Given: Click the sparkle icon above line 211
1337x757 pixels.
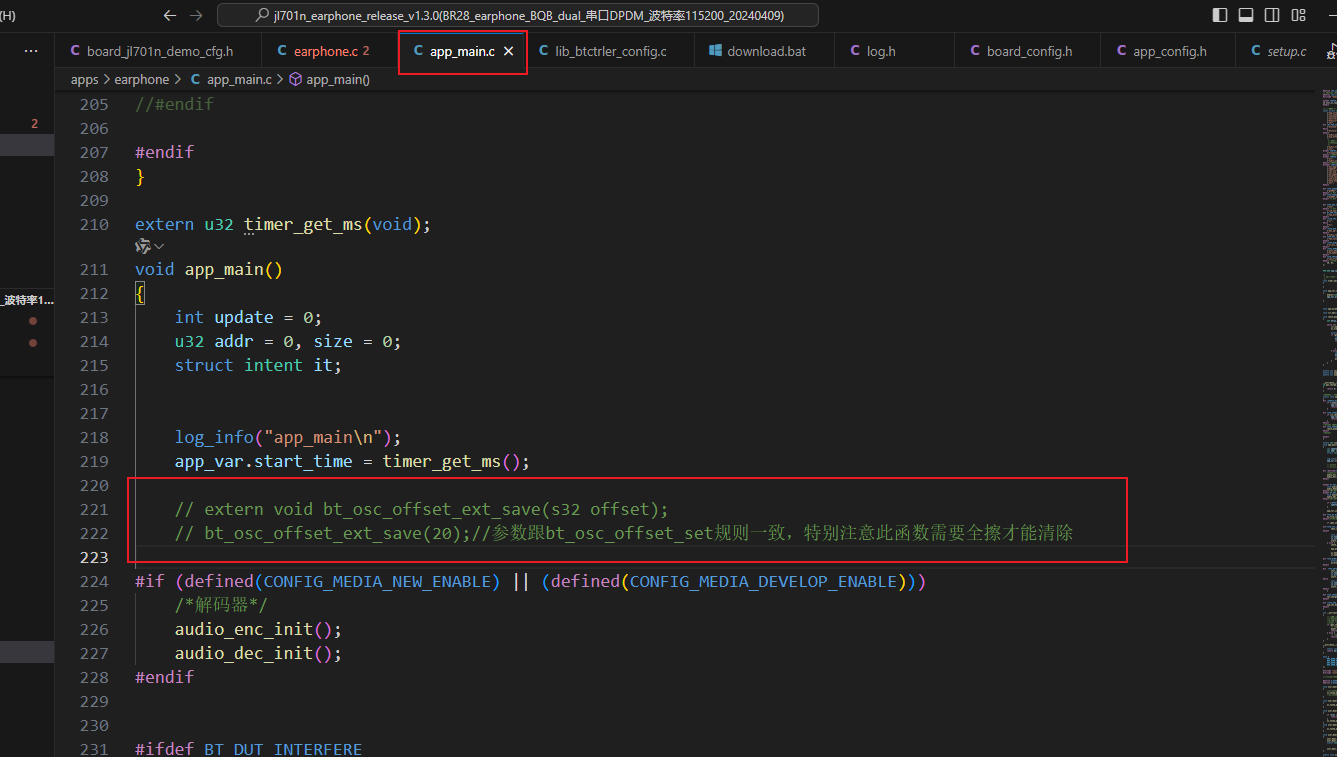Looking at the screenshot, I should (x=143, y=246).
